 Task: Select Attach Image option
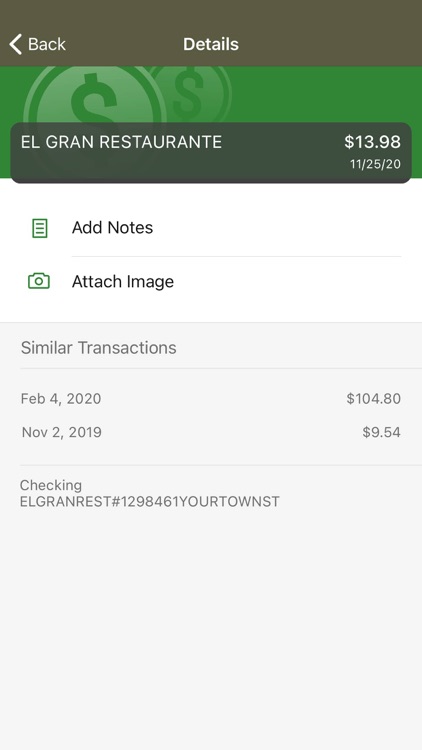click(211, 281)
